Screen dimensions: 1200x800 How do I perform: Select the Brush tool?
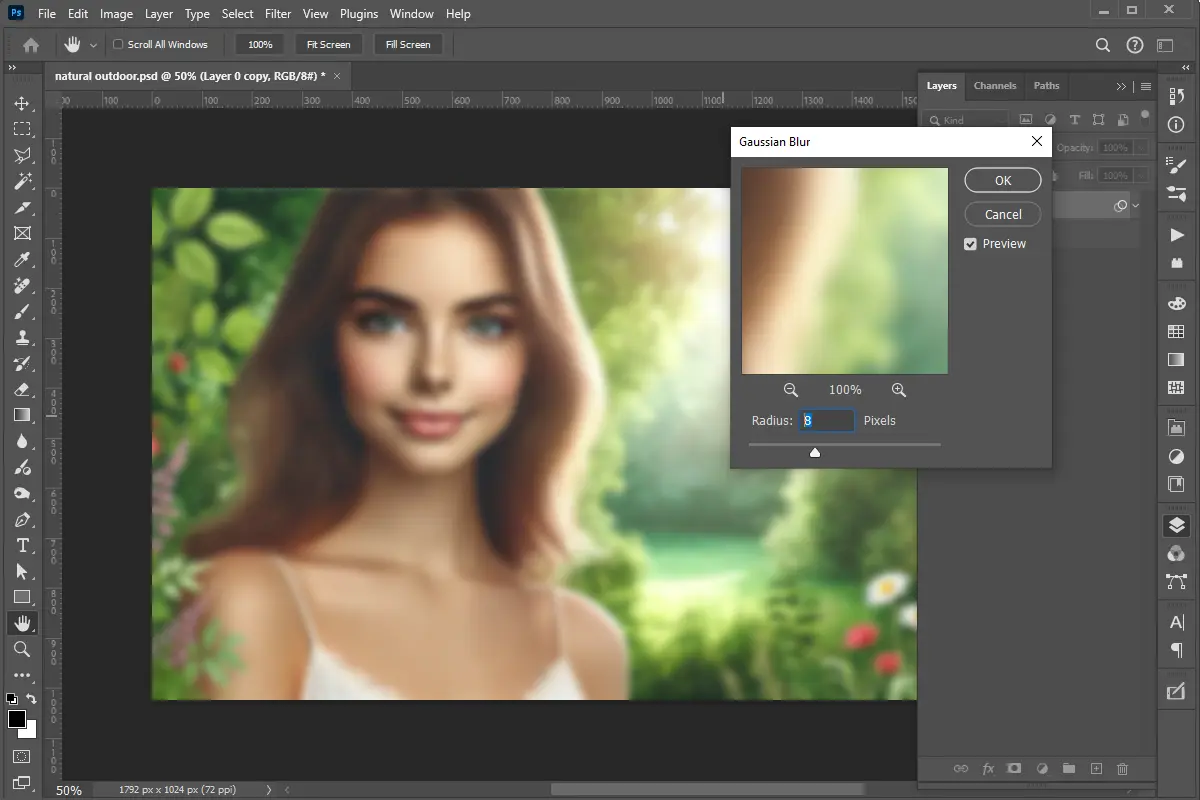22,311
